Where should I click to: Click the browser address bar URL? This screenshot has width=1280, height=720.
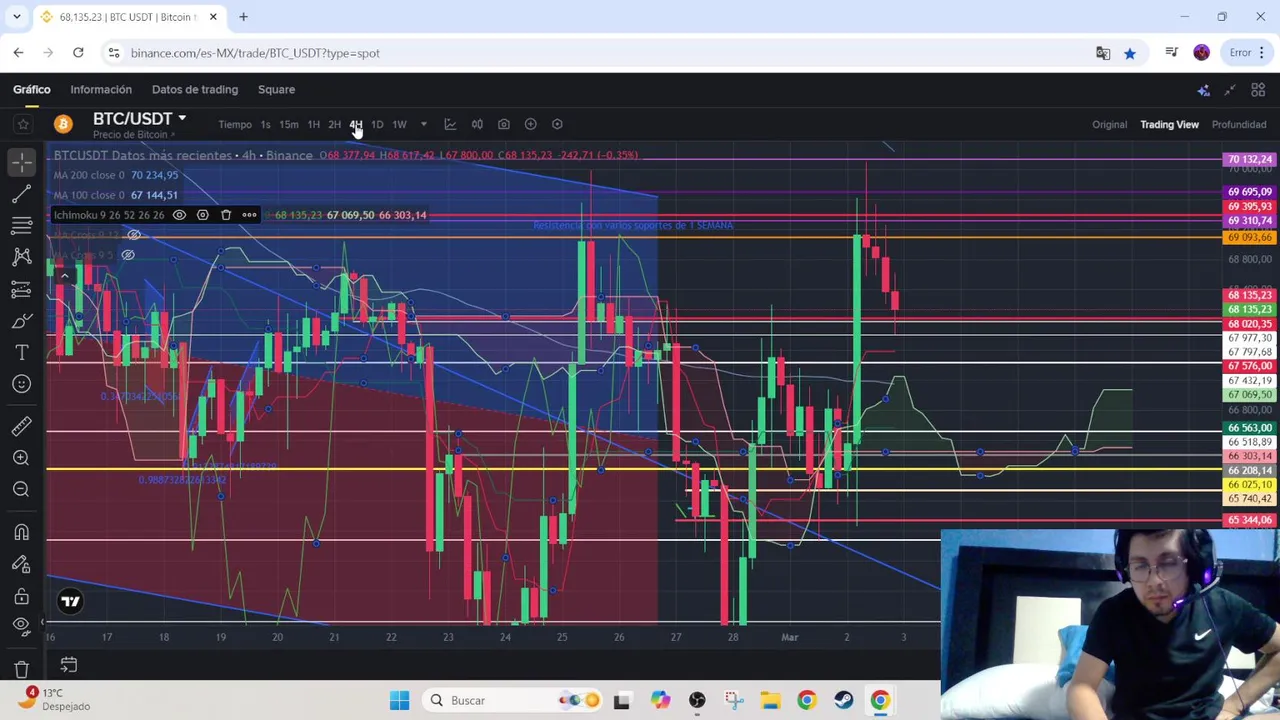[255, 53]
